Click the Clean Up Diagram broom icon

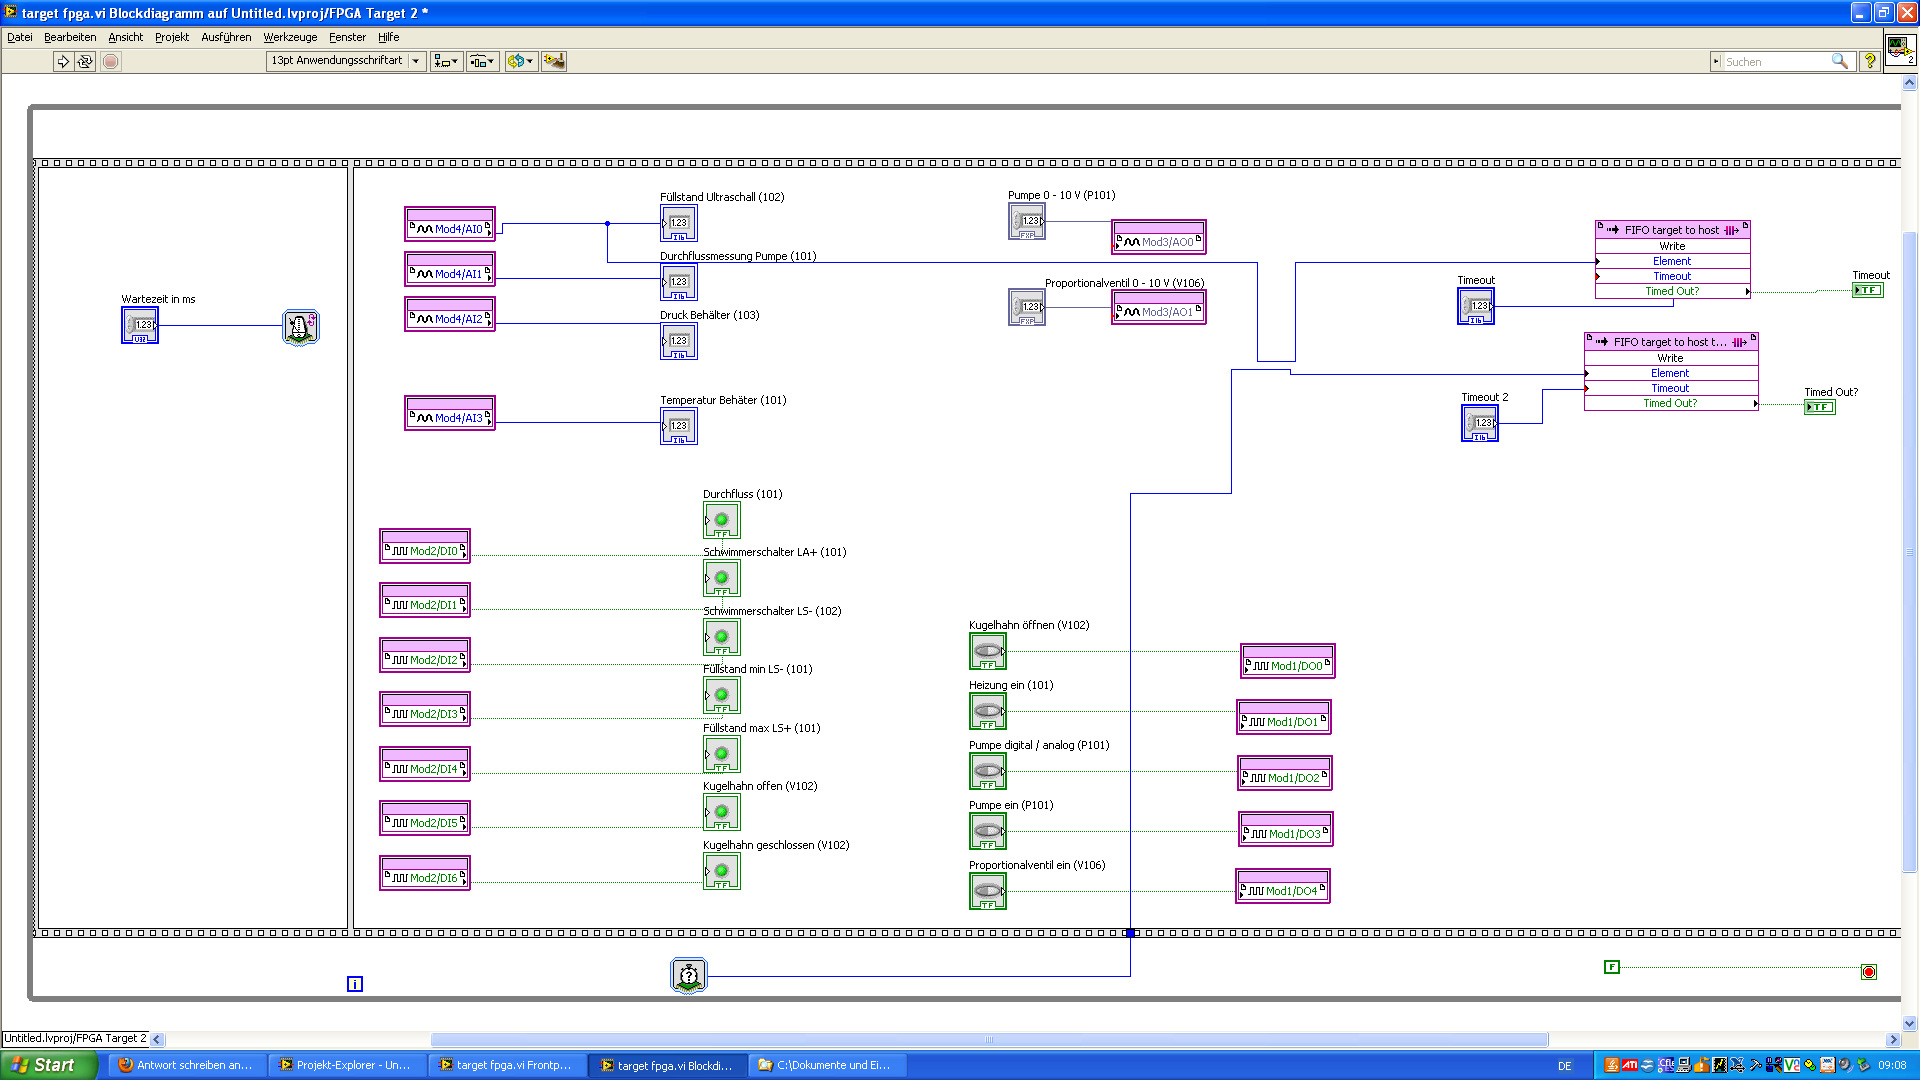pos(553,61)
